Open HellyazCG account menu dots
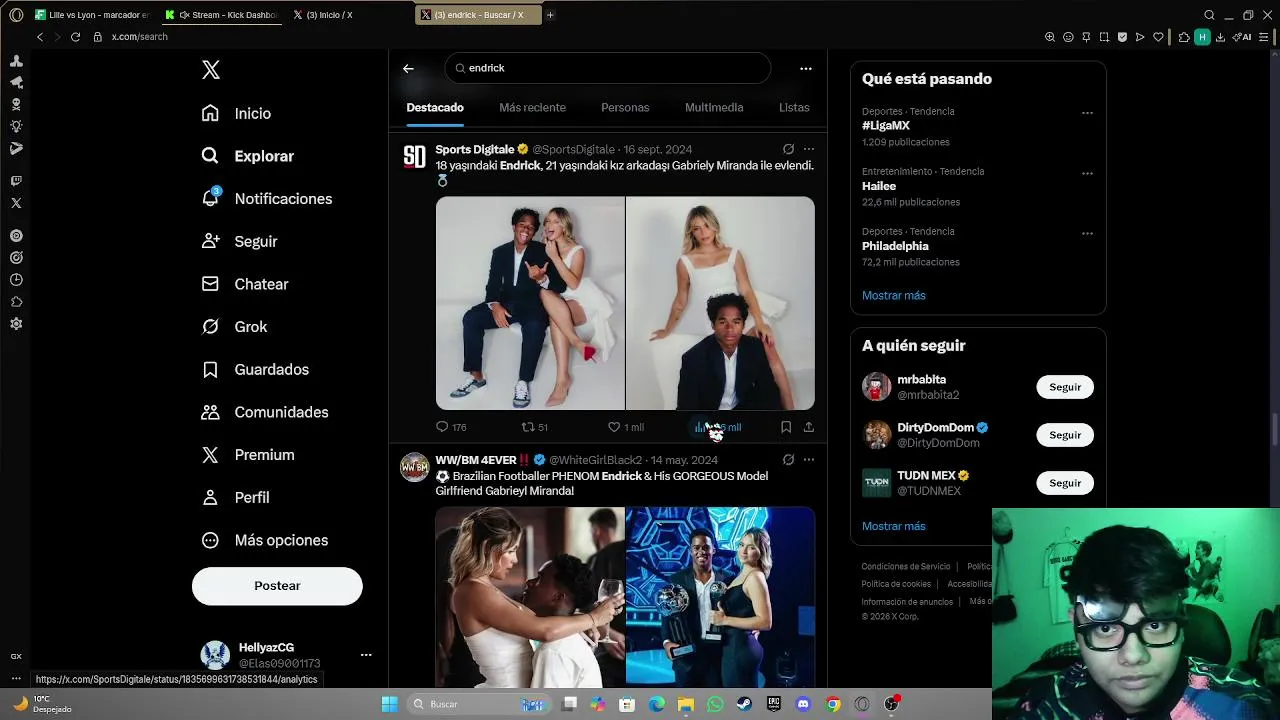1280x720 pixels. point(366,655)
